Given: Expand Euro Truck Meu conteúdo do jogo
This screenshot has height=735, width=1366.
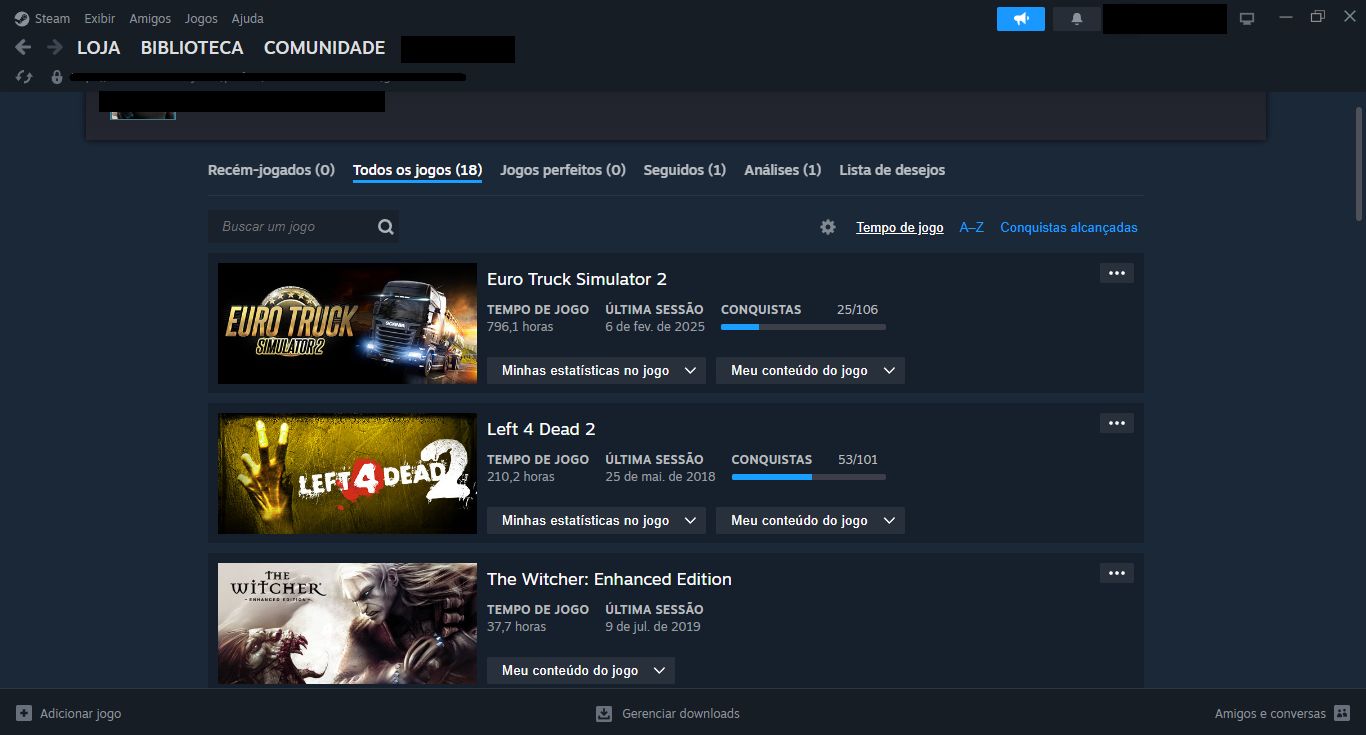Looking at the screenshot, I should tap(810, 370).
